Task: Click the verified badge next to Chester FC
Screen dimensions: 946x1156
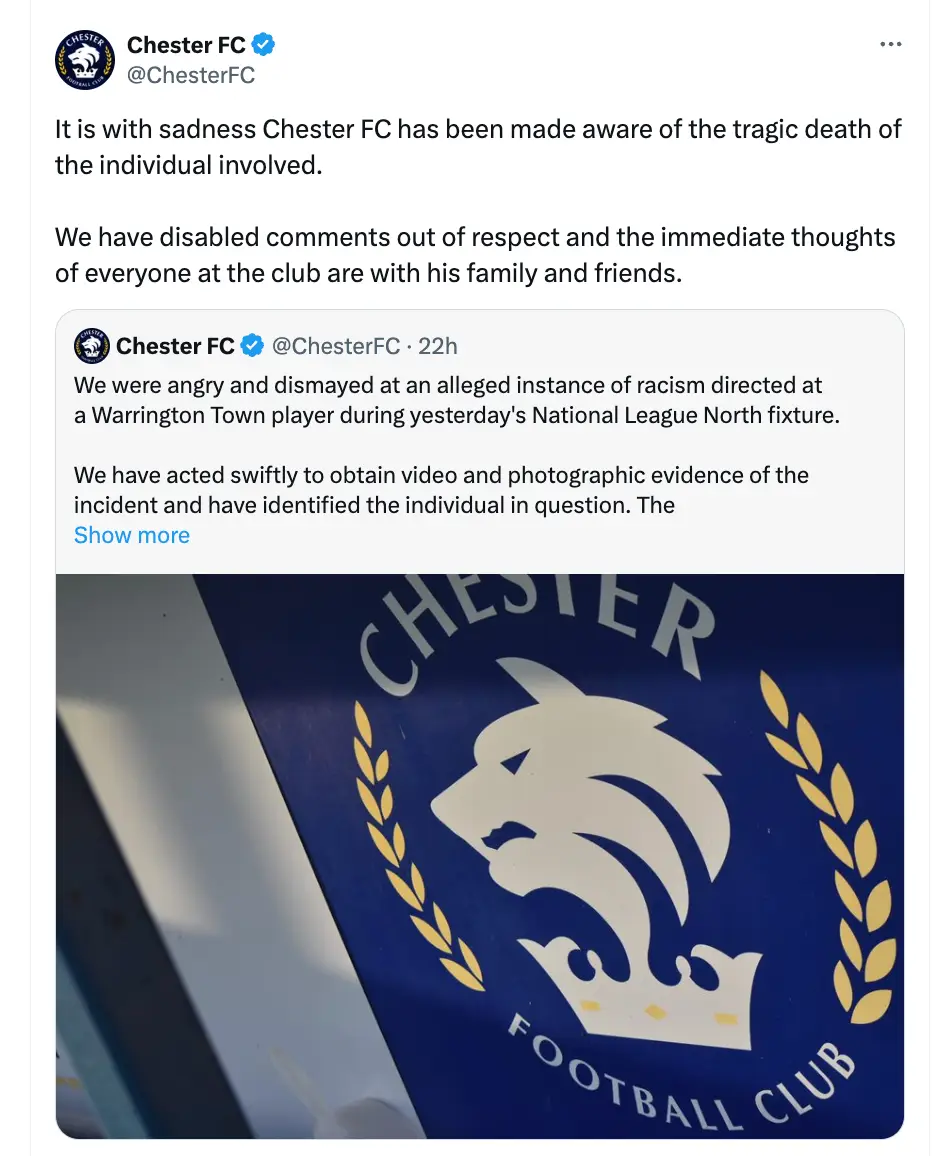Action: coord(263,44)
